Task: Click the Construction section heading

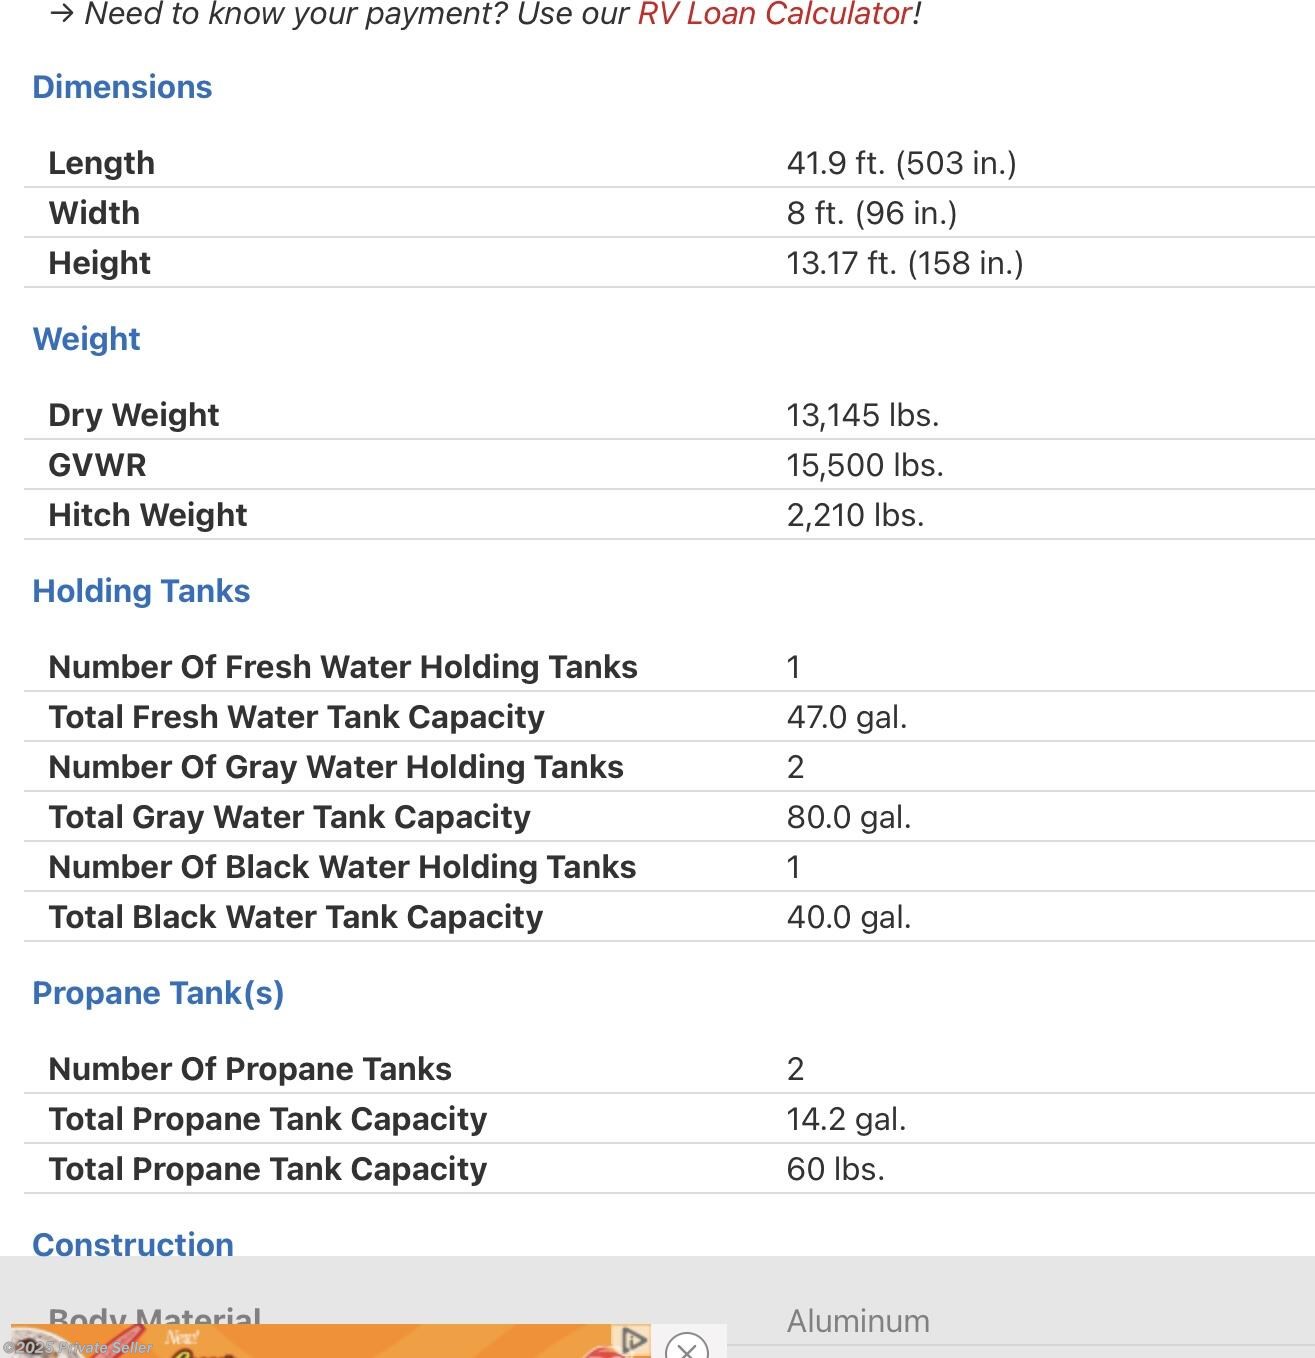Action: coord(133,1244)
